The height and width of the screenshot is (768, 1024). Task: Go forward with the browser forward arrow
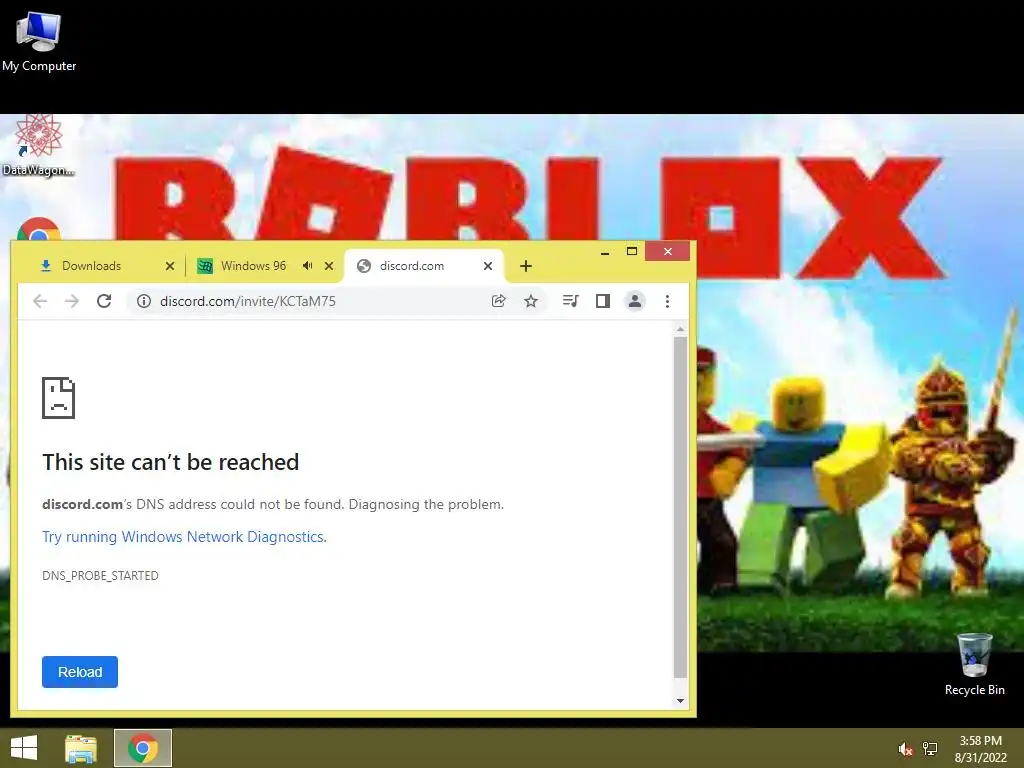pos(72,301)
